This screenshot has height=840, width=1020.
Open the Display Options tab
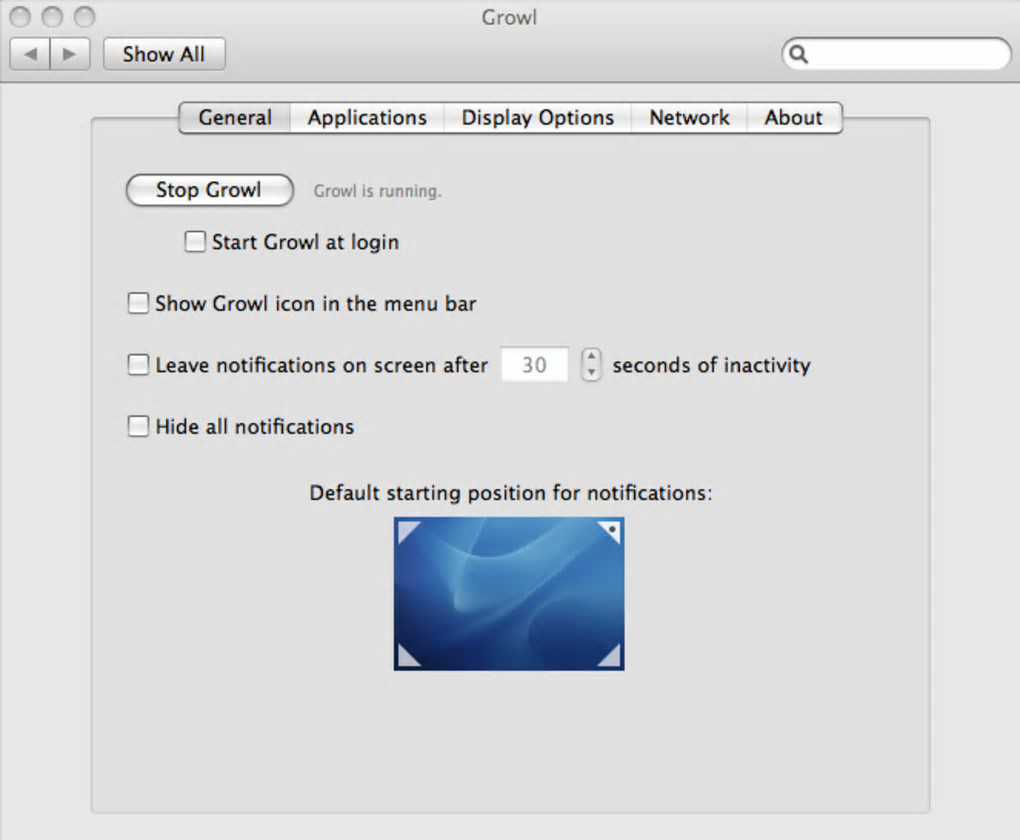[537, 118]
